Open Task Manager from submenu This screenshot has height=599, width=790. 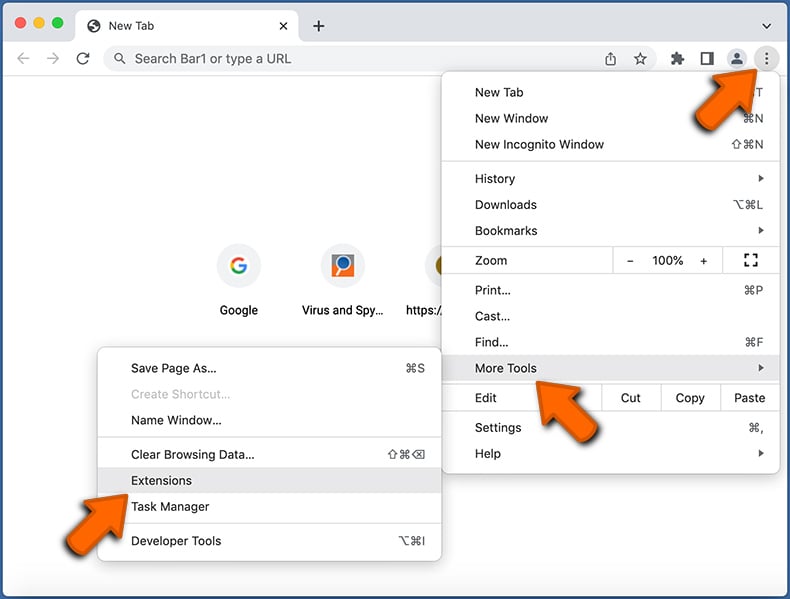pos(269,507)
